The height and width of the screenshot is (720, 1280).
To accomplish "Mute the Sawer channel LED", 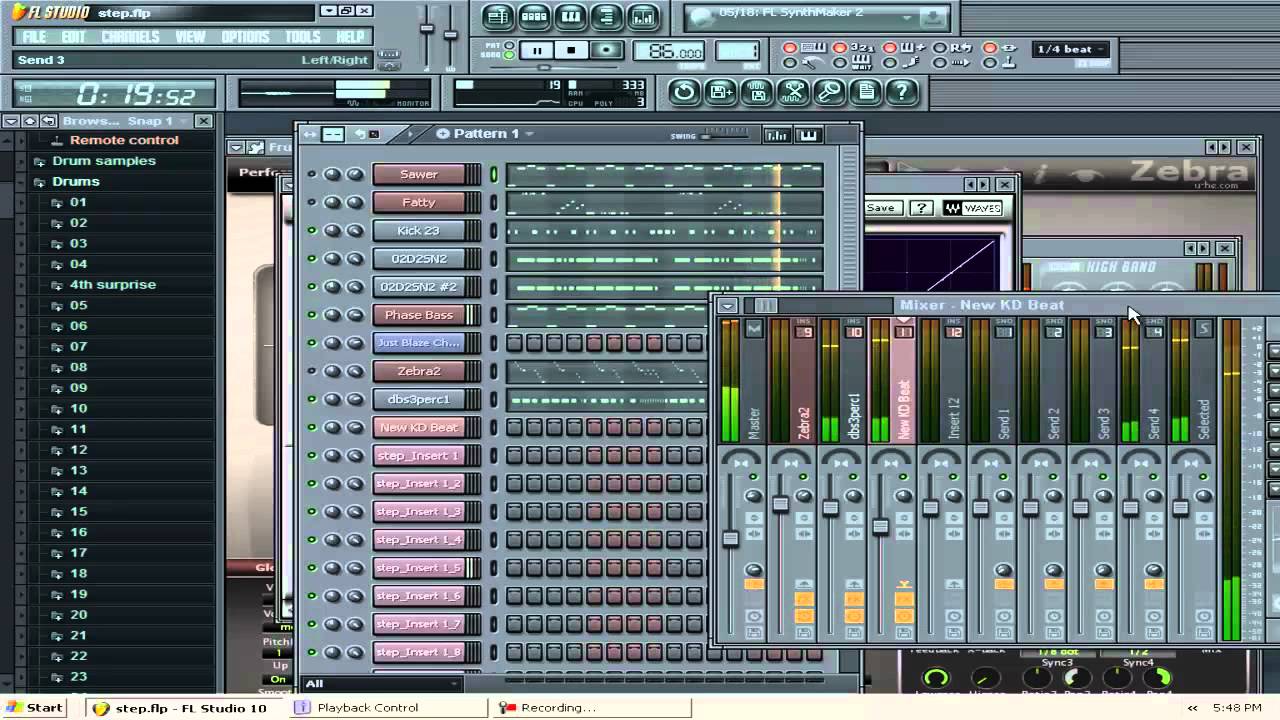I will pyautogui.click(x=311, y=174).
